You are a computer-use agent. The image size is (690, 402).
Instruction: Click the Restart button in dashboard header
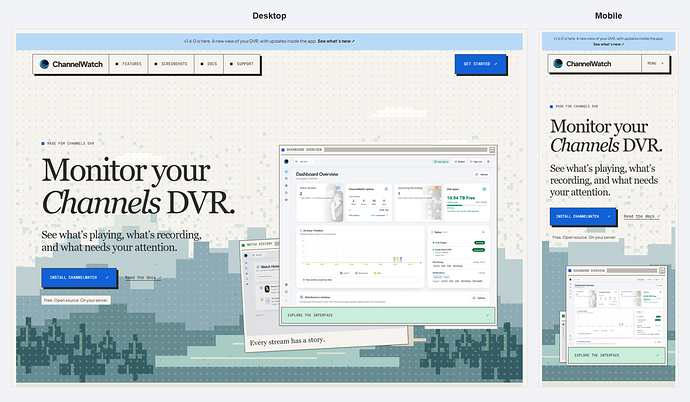tap(459, 161)
